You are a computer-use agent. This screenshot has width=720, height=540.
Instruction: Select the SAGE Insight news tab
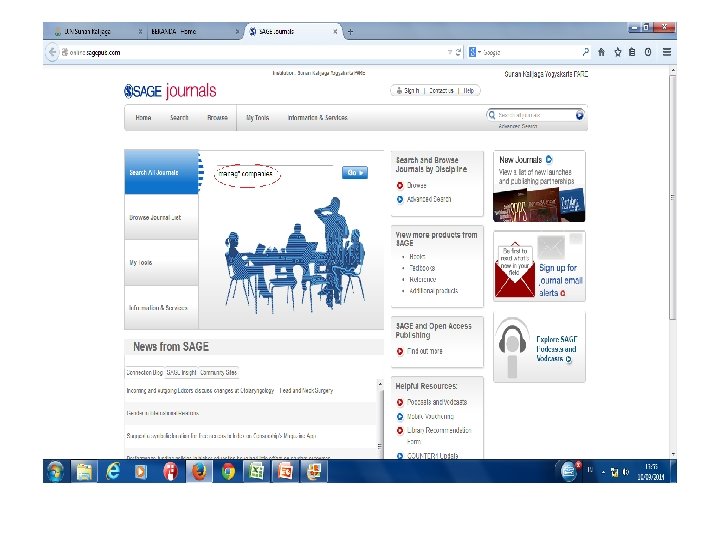181,372
